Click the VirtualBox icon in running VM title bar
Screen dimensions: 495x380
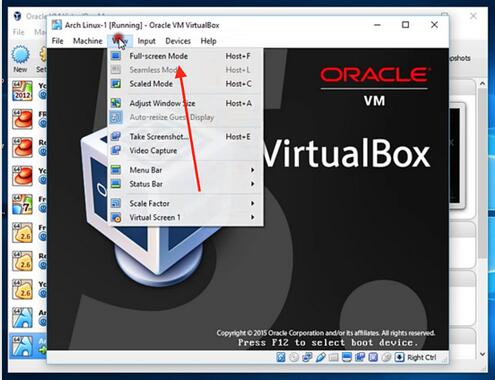pyautogui.click(x=57, y=25)
